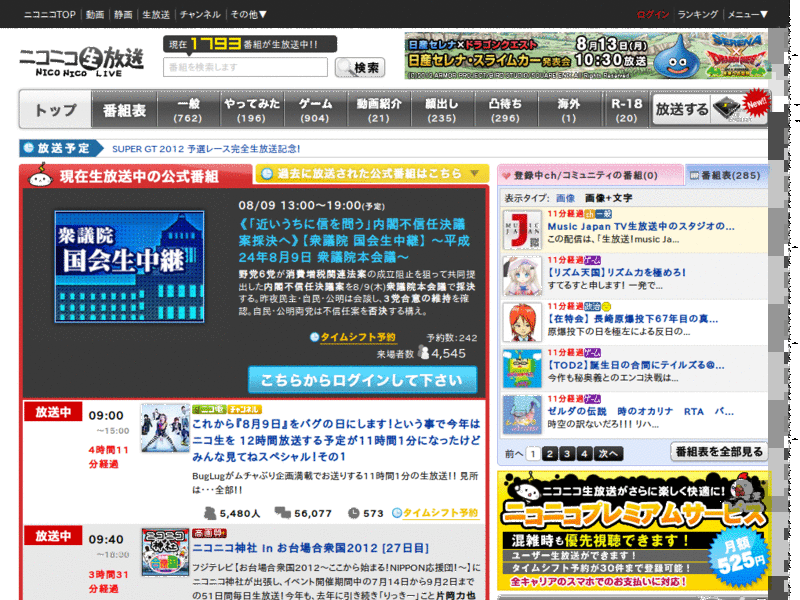Open SUPER GT 2012 broadcast schedule link
Viewport: 800px width, 600px height.
click(x=206, y=149)
